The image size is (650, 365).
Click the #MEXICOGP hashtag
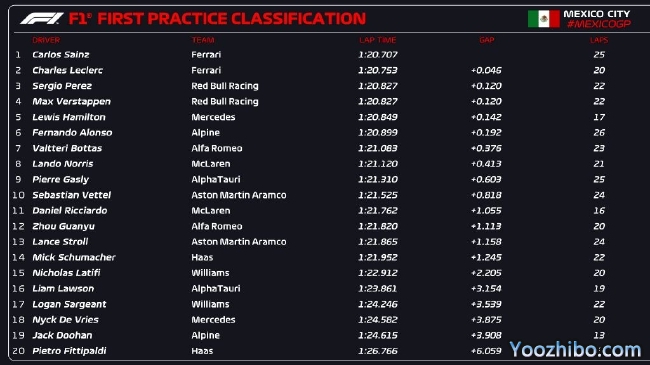pos(599,24)
